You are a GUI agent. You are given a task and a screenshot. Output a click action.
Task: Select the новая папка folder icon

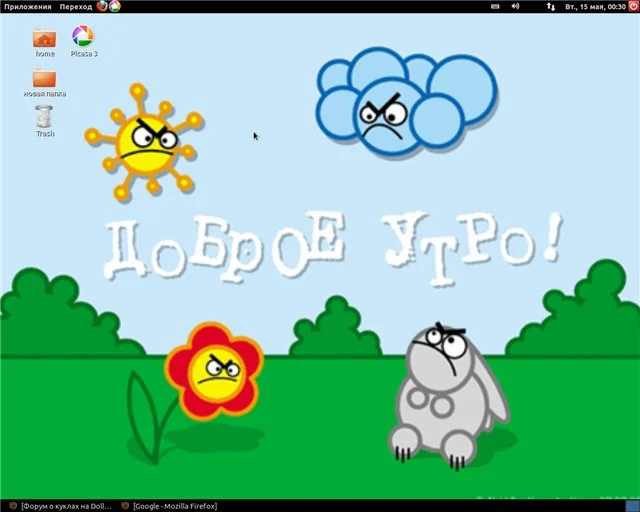(44, 83)
